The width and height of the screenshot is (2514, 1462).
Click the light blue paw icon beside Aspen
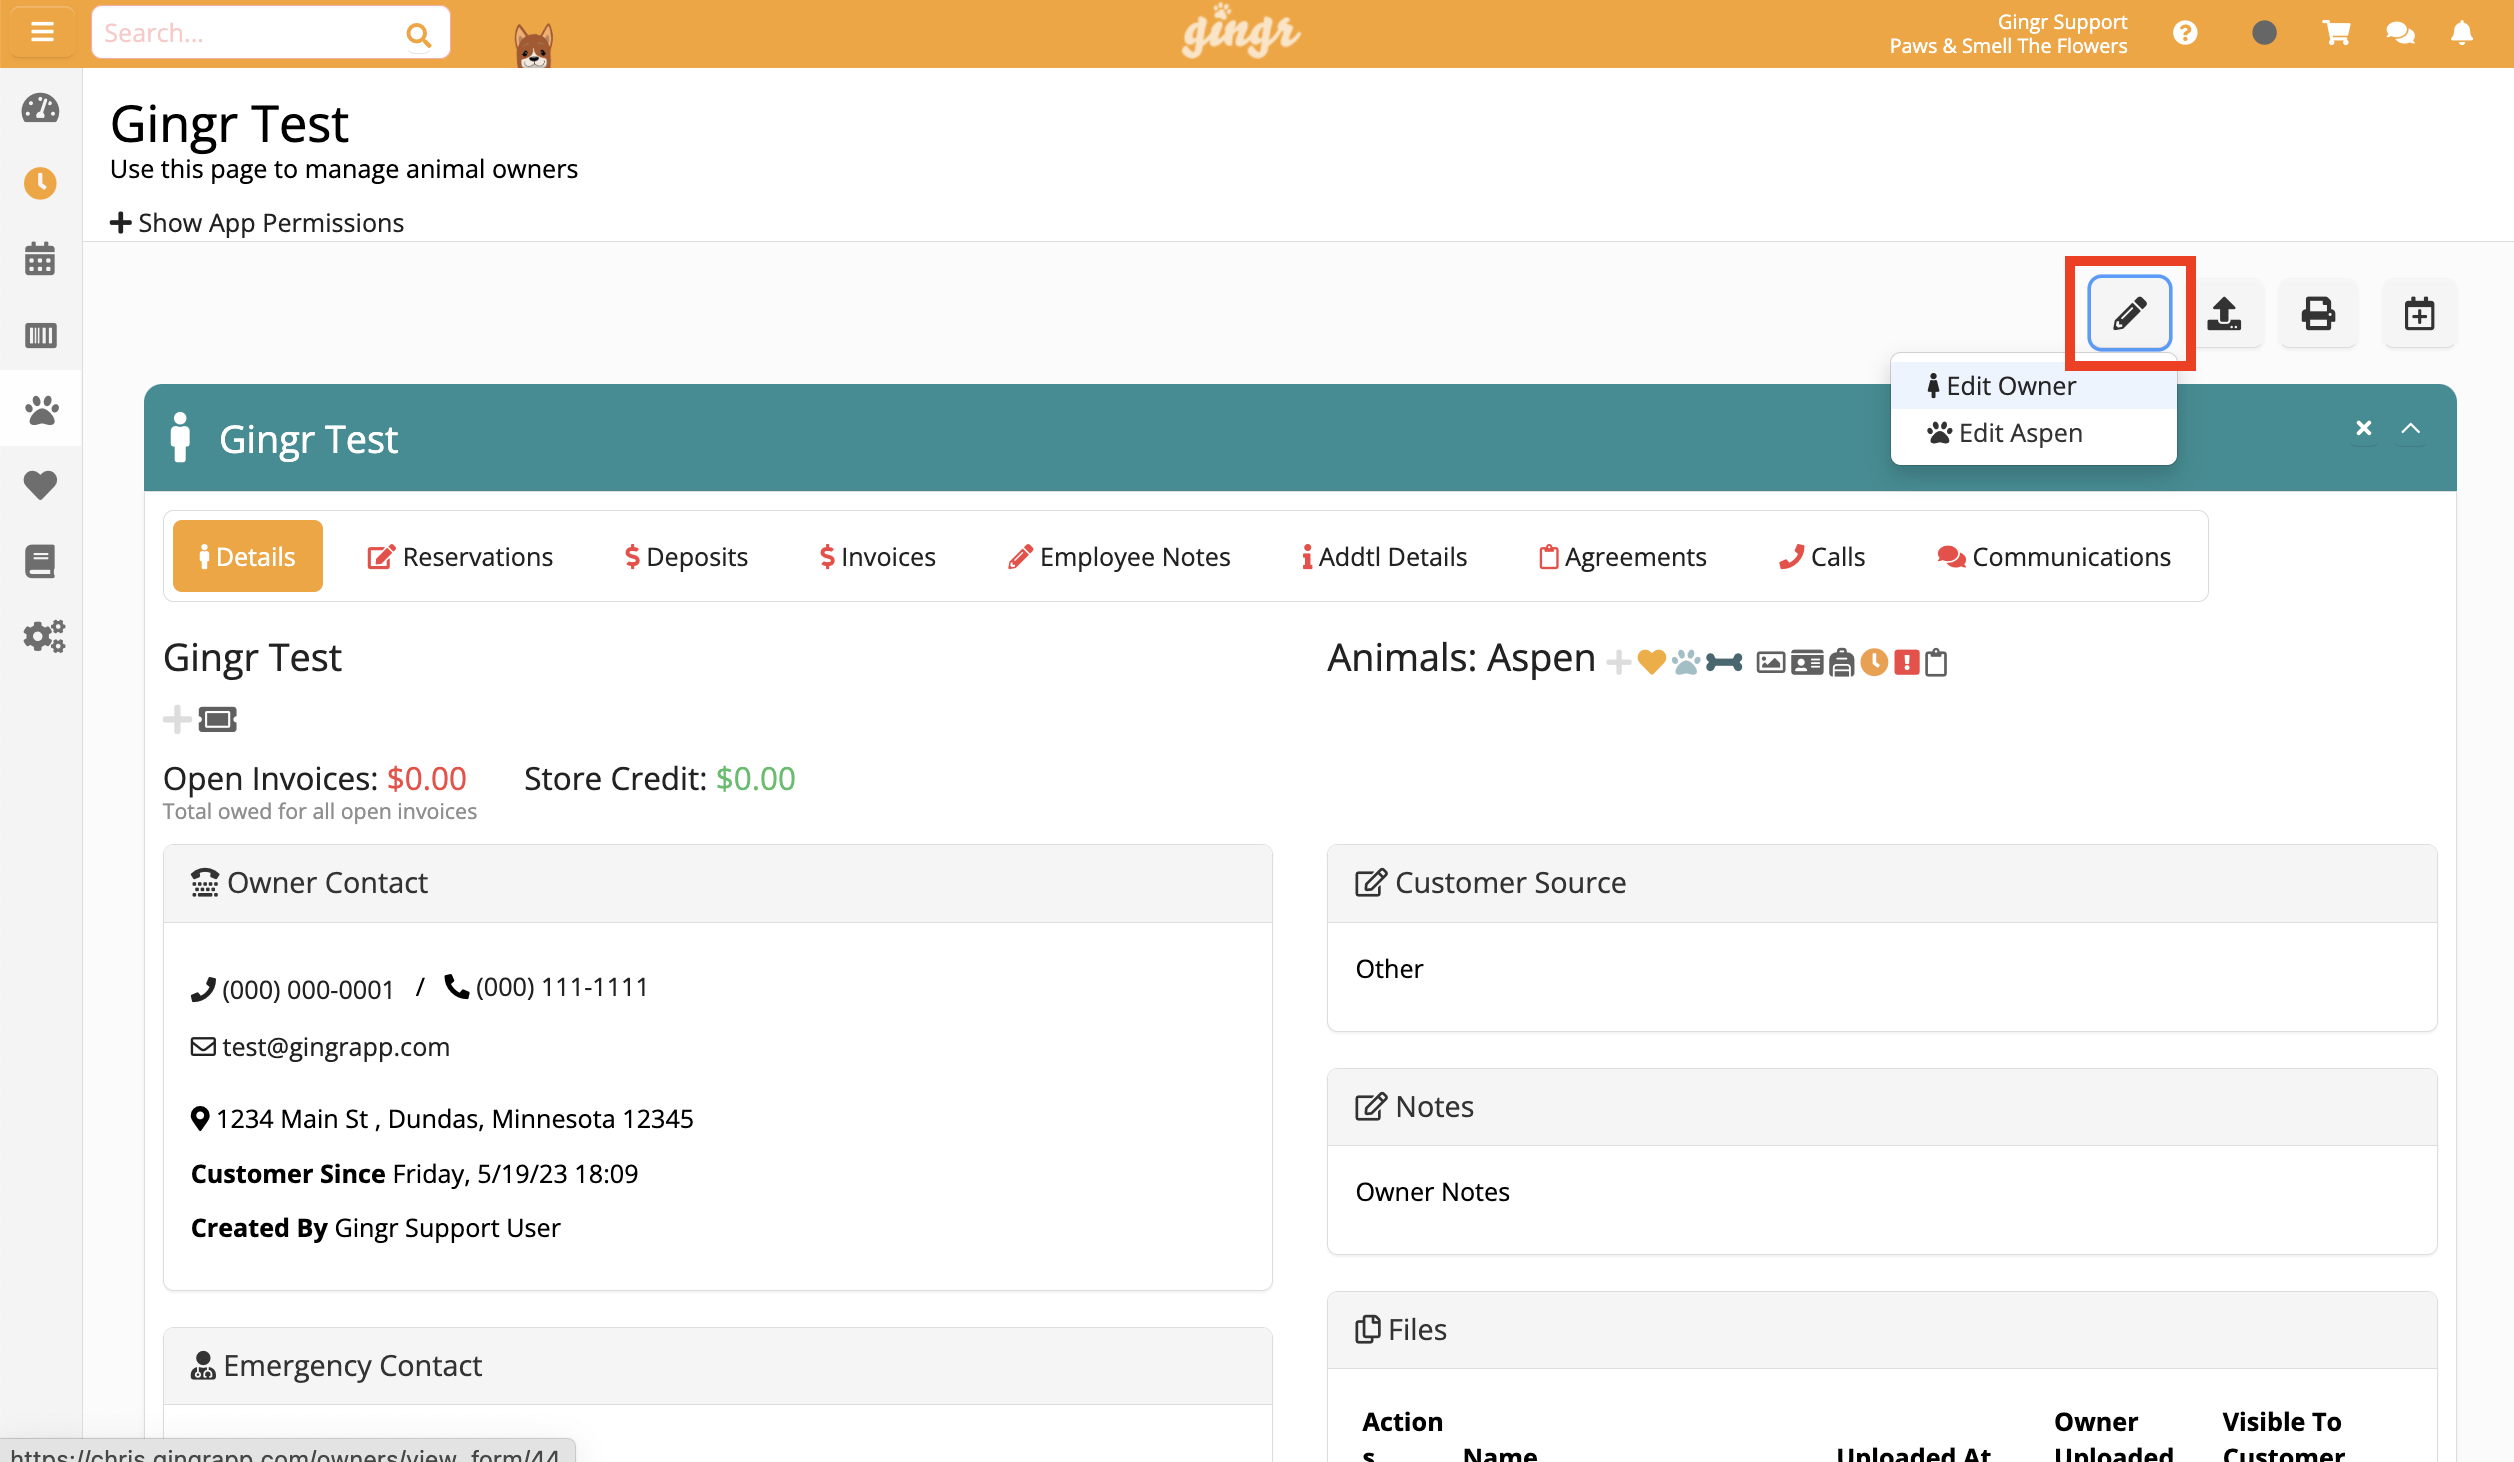[x=1685, y=662]
